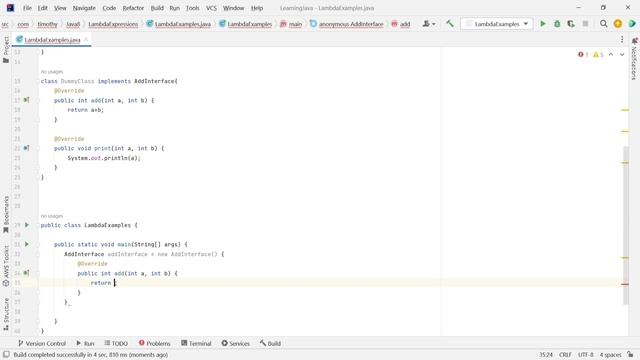Open the LambdaExamples run configuration dropdown

click(497, 24)
